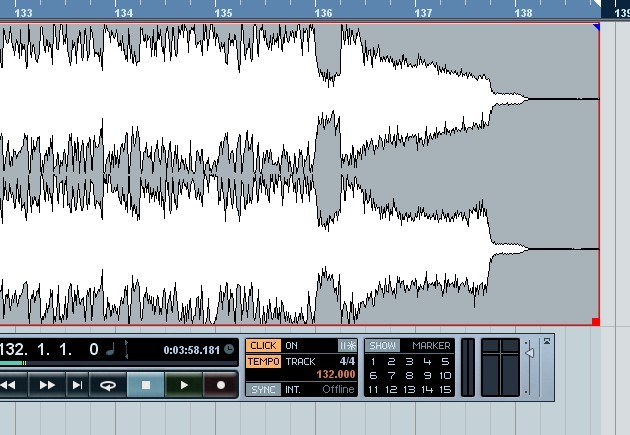Viewport: 630px width, 435px height.
Task: Click the SHOW marker button
Action: point(382,345)
